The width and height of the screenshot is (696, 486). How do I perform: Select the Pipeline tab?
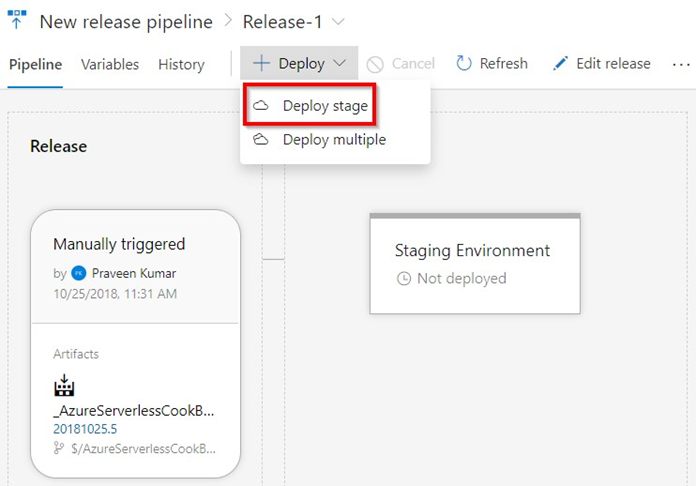pyautogui.click(x=35, y=64)
